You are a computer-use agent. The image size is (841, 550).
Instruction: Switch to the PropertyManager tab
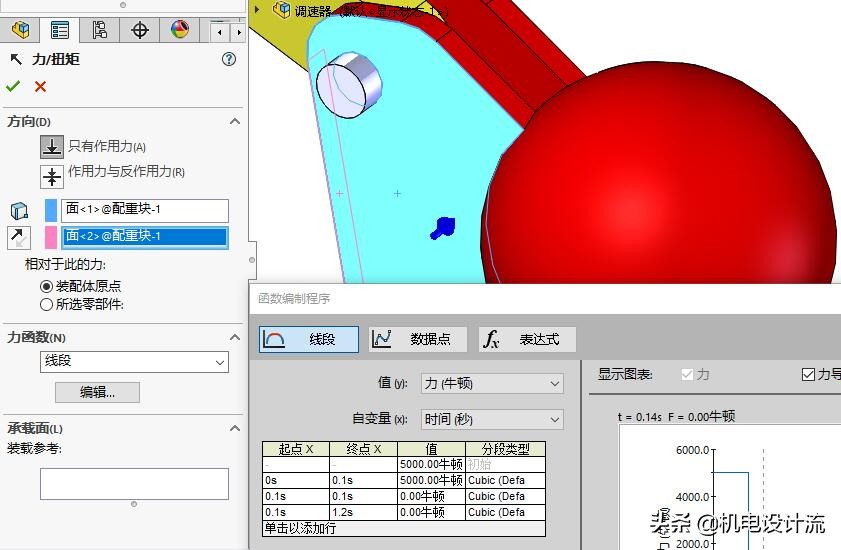click(60, 30)
